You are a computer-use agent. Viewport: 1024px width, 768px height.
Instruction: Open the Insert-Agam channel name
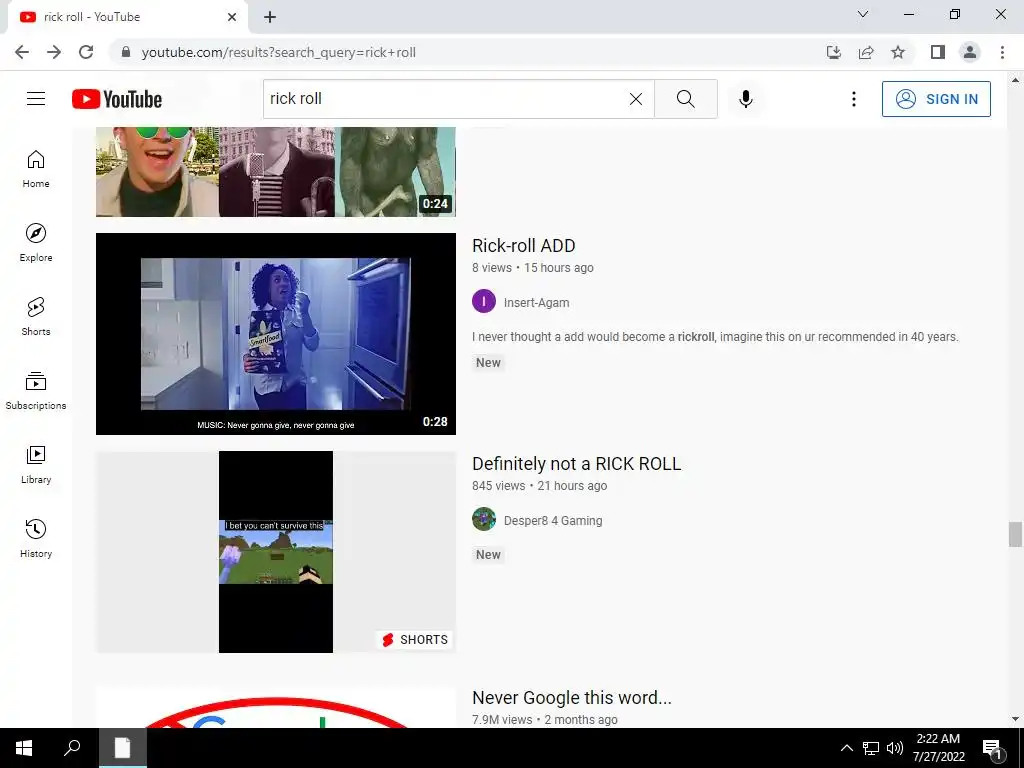(536, 302)
